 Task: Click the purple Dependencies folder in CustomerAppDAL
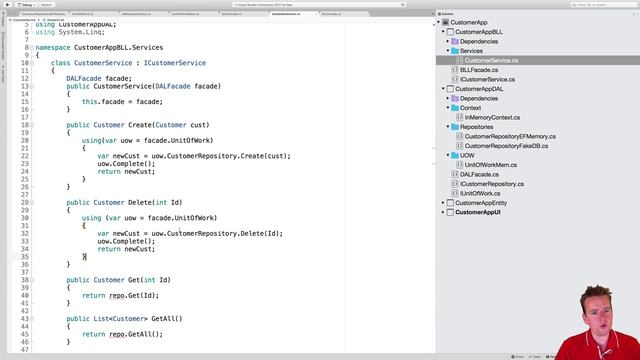click(x=455, y=98)
